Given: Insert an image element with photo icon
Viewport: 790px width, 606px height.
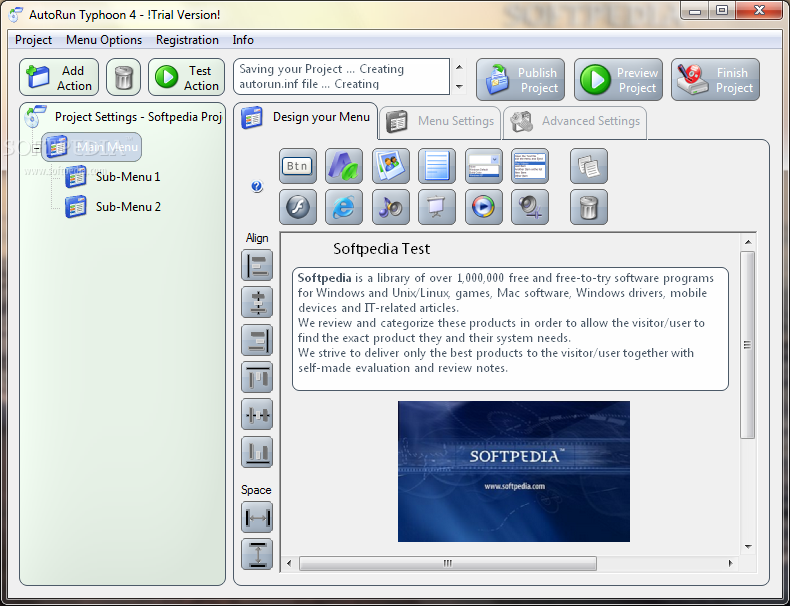Looking at the screenshot, I should (390, 166).
